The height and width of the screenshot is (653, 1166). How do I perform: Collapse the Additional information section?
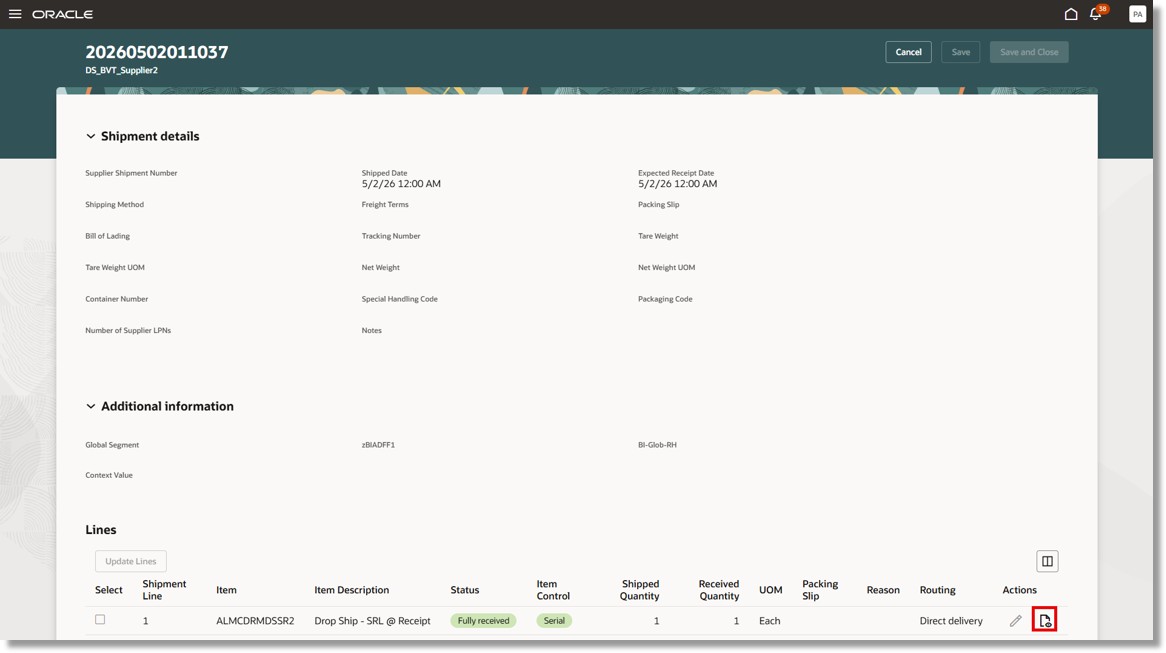point(91,406)
